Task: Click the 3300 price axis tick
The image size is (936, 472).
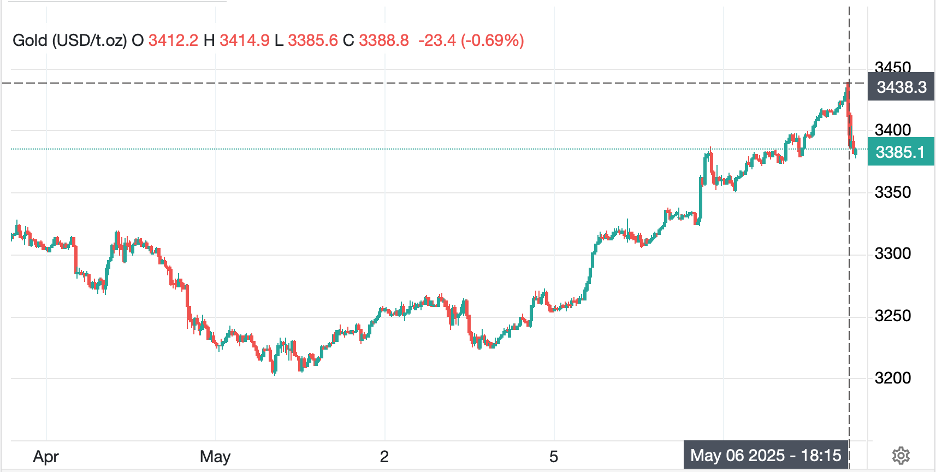Action: pos(893,254)
